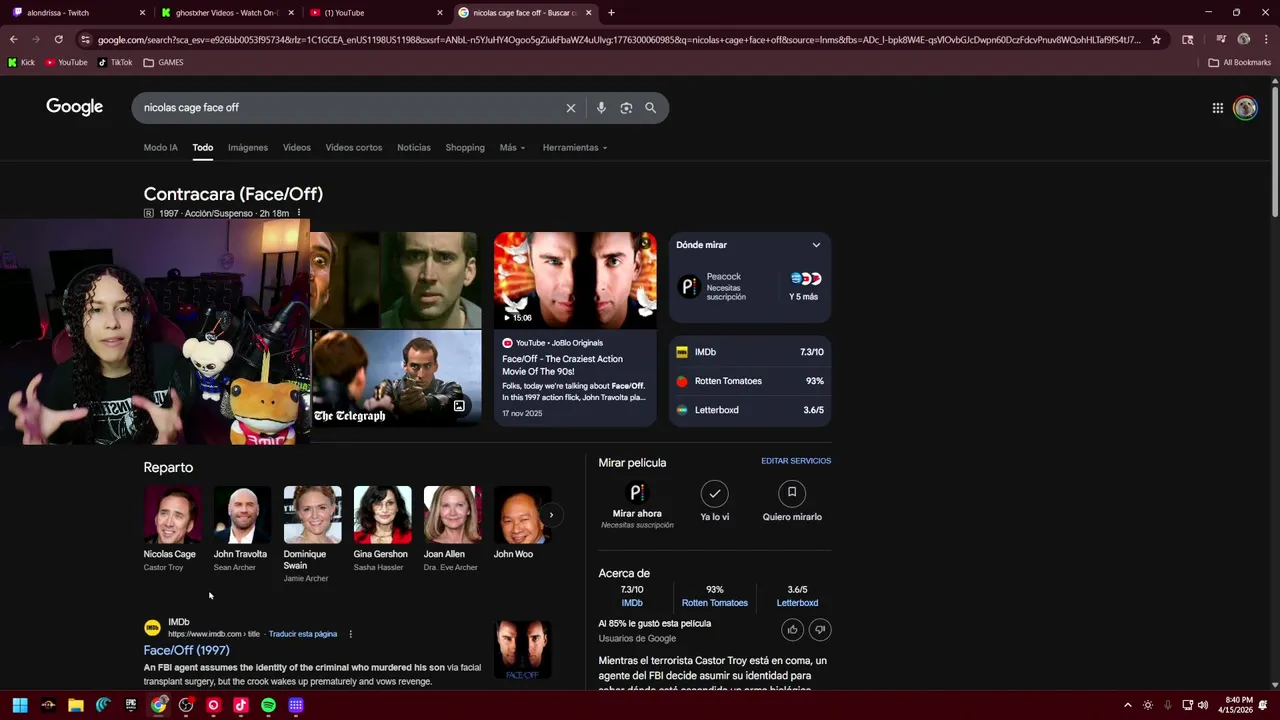
Task: Open the Google apps grid
Action: [1218, 108]
